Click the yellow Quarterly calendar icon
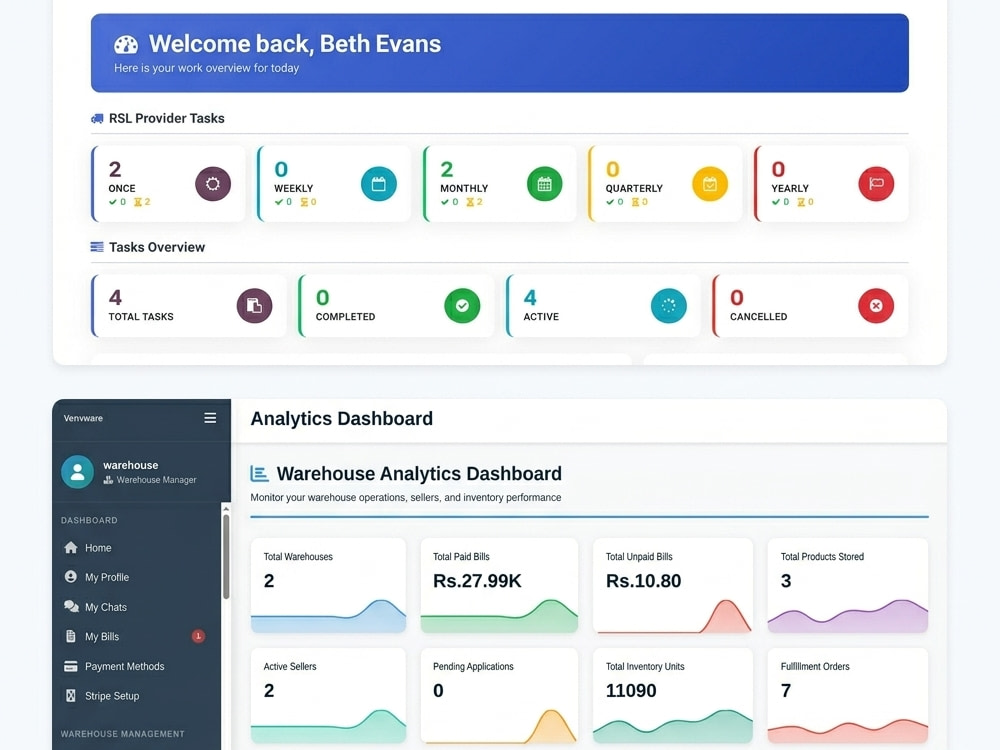1000x750 pixels. click(x=710, y=184)
